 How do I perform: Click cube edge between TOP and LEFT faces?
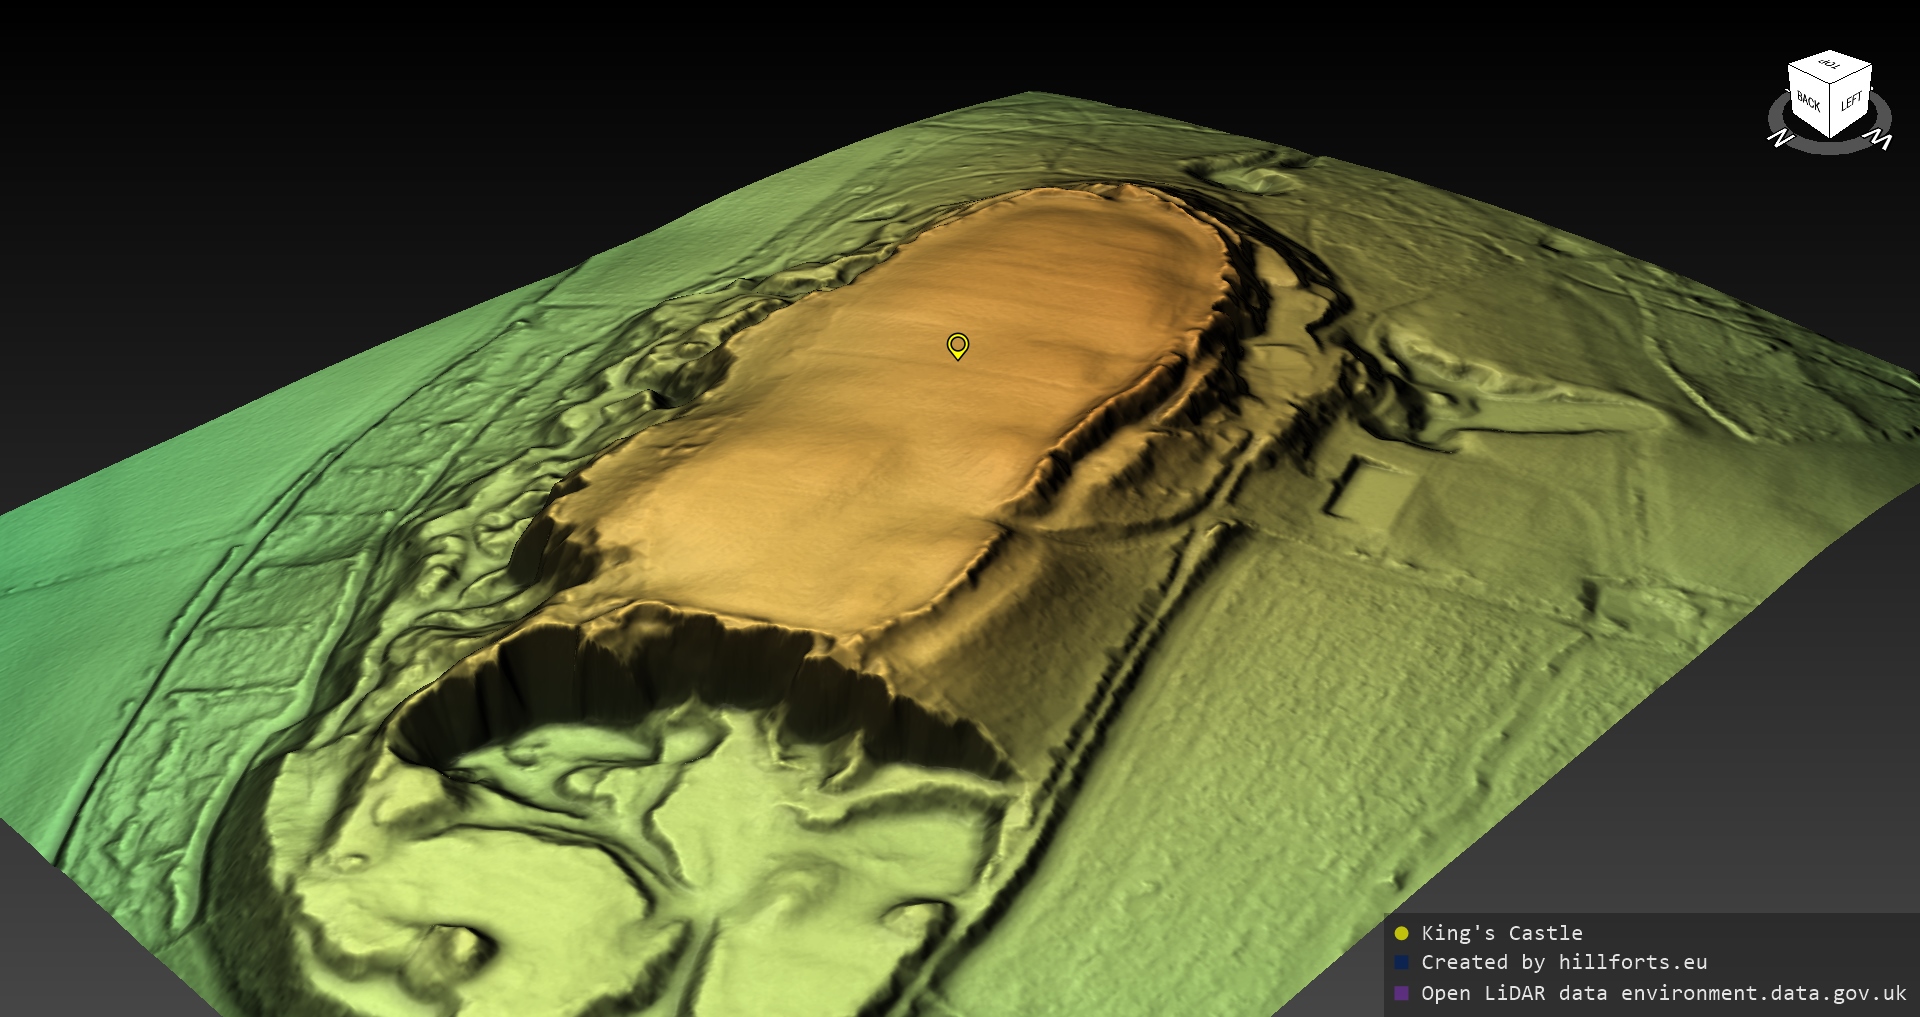click(1852, 72)
